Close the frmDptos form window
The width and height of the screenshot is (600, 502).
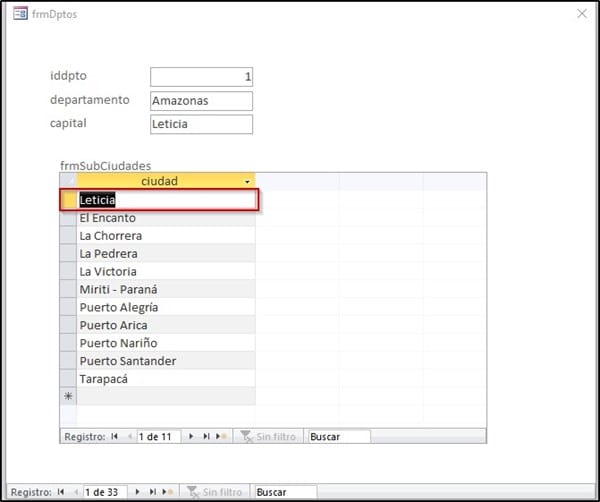pyautogui.click(x=582, y=14)
